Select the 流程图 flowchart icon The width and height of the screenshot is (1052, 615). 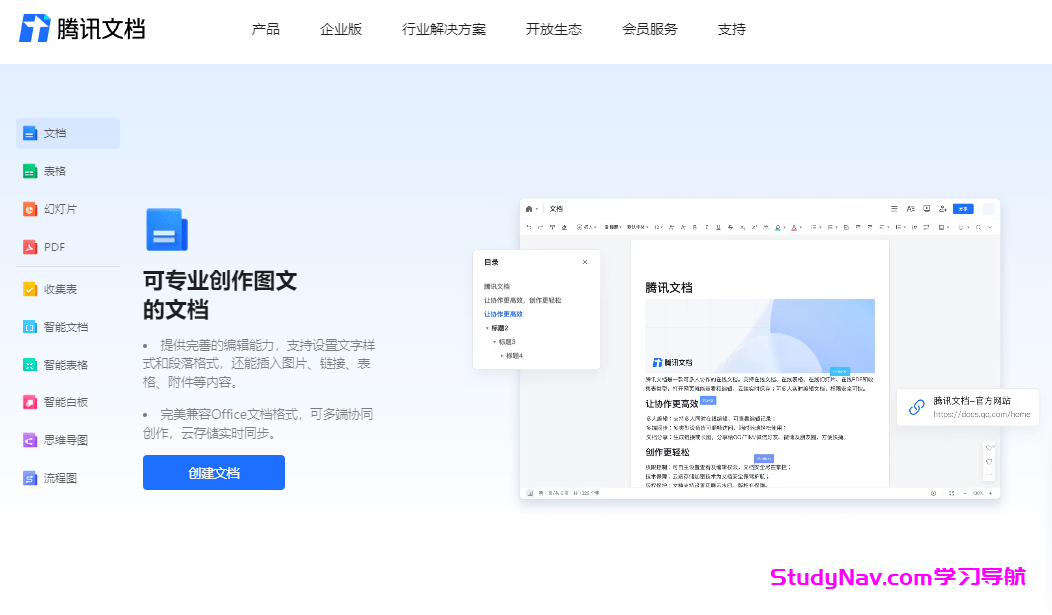pos(30,478)
